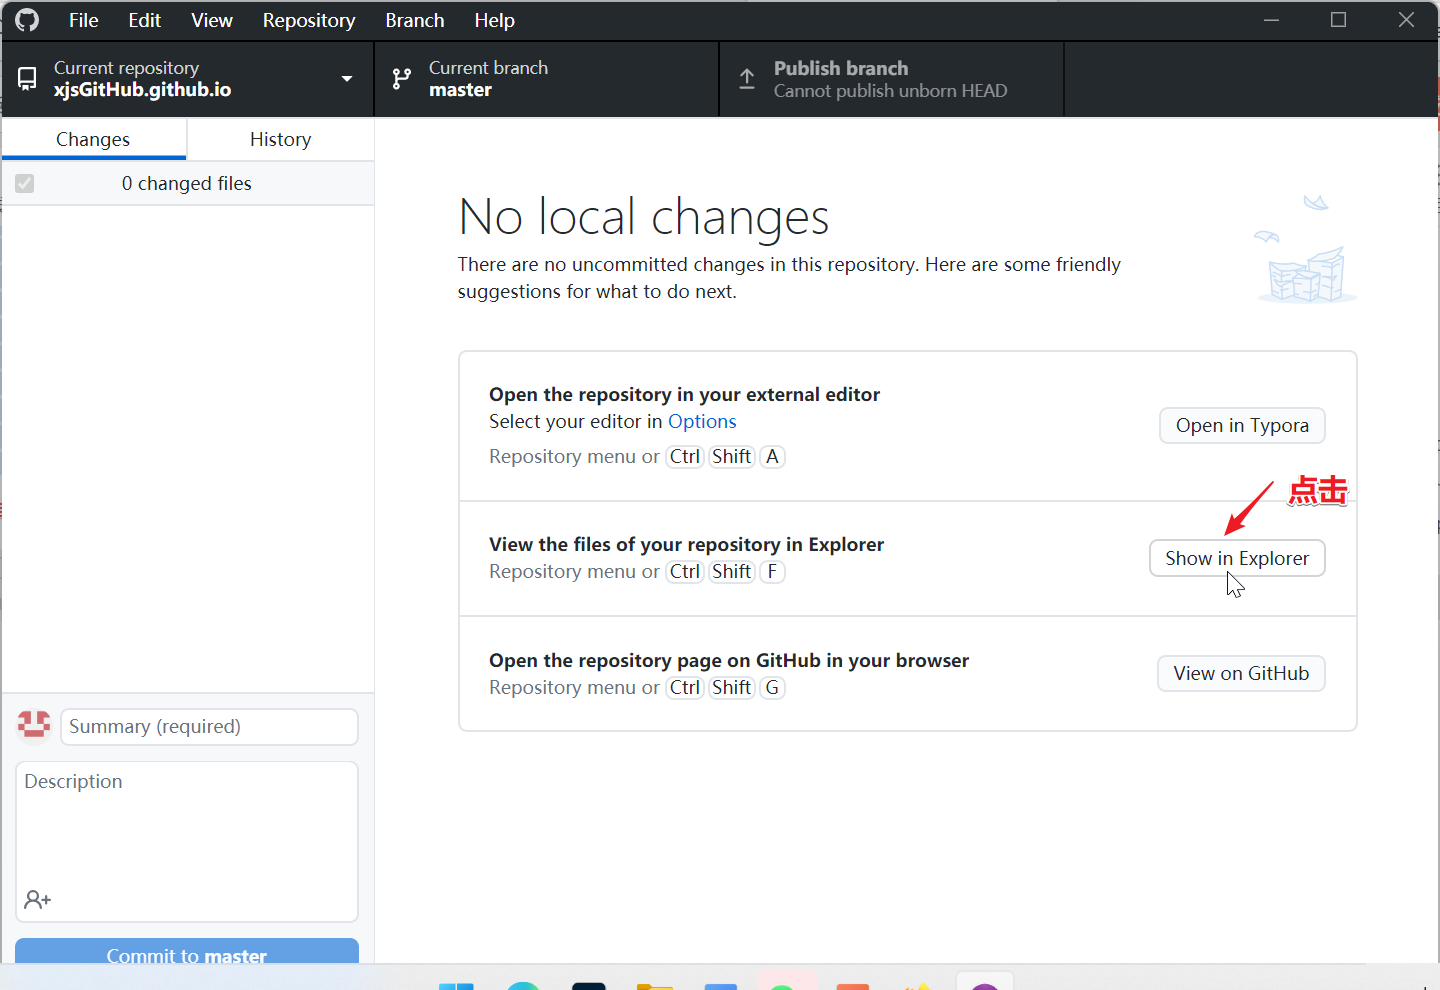Click the 'No local changes' heading
Viewport: 1440px width, 990px height.
pyautogui.click(x=644, y=217)
